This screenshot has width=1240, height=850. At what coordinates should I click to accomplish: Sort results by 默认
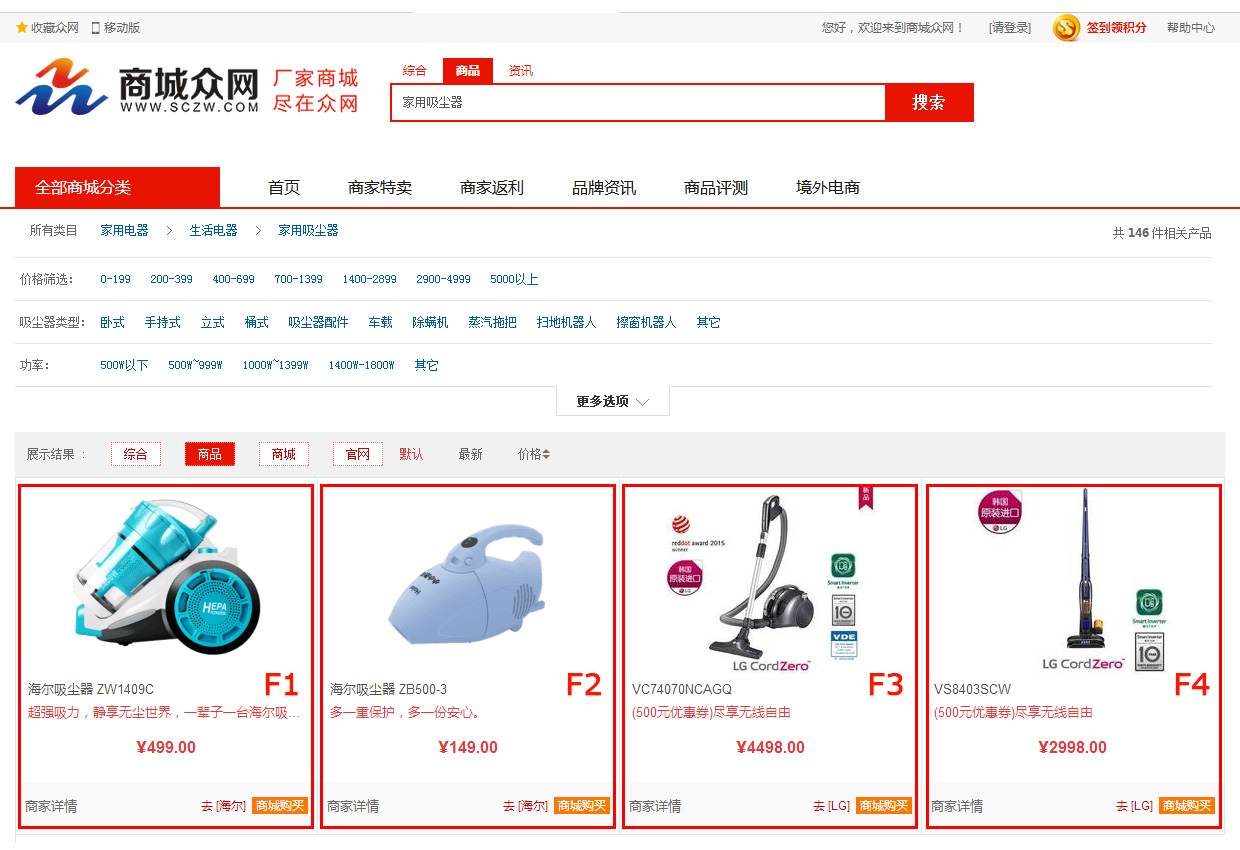click(411, 454)
